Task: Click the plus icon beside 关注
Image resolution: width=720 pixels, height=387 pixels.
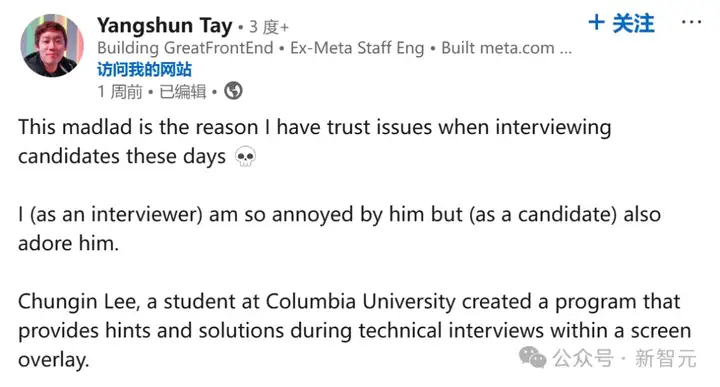Action: 596,22
